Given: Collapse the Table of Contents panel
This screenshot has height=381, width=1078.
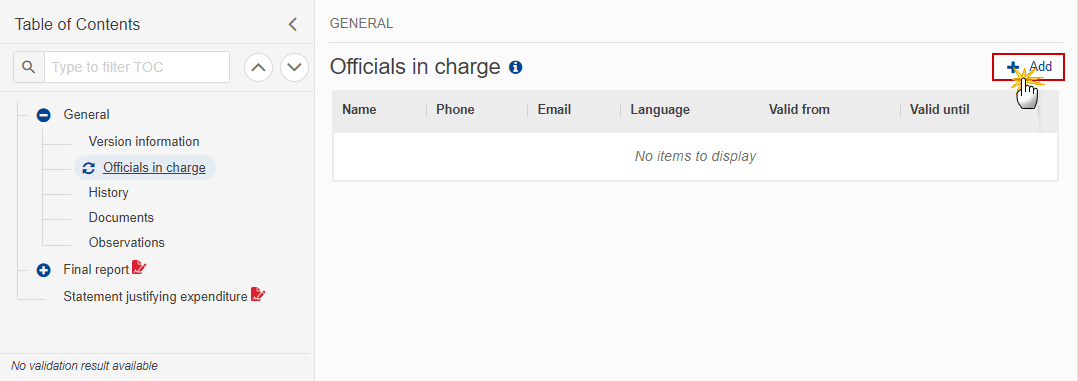Looking at the screenshot, I should [x=293, y=25].
